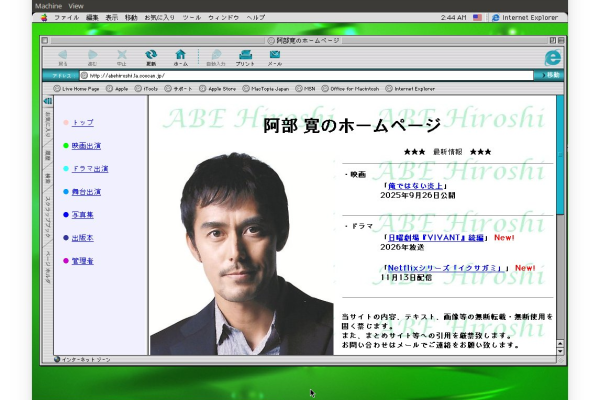Screen dimensions: 600x400
Task: Click the scrollbar down arrow
Action: coord(560,351)
